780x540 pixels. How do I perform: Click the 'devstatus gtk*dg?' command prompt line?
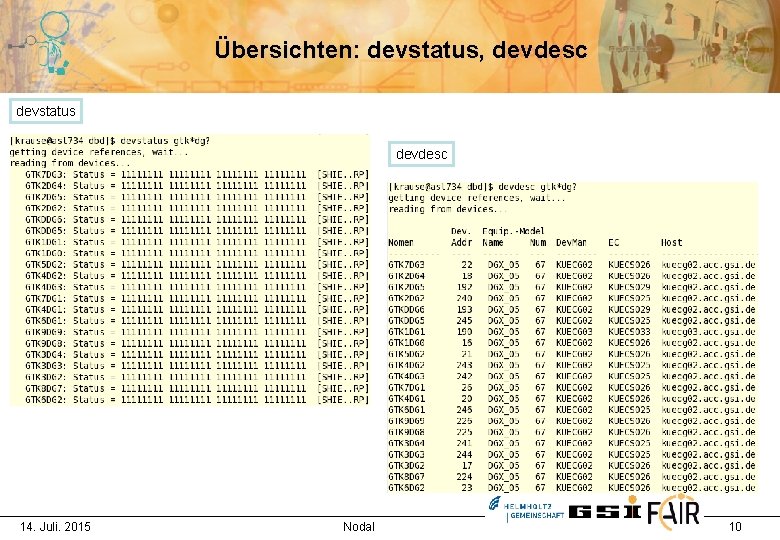[x=110, y=141]
